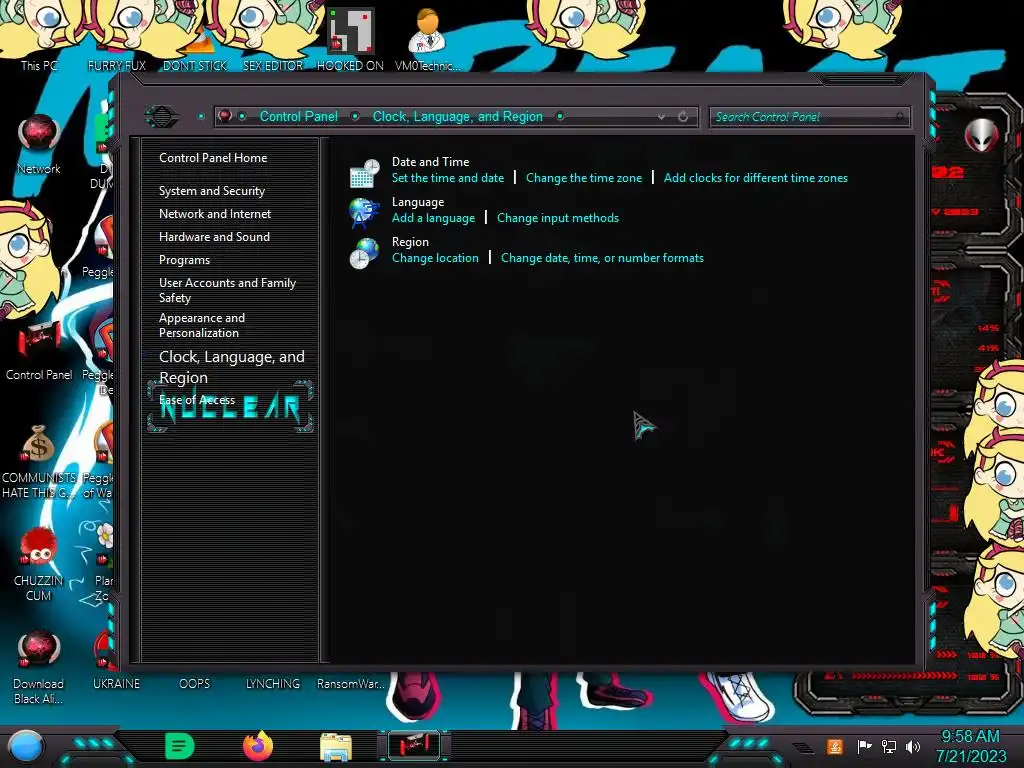The width and height of the screenshot is (1024, 768).
Task: Open the Network desktop icon
Action: [39, 144]
